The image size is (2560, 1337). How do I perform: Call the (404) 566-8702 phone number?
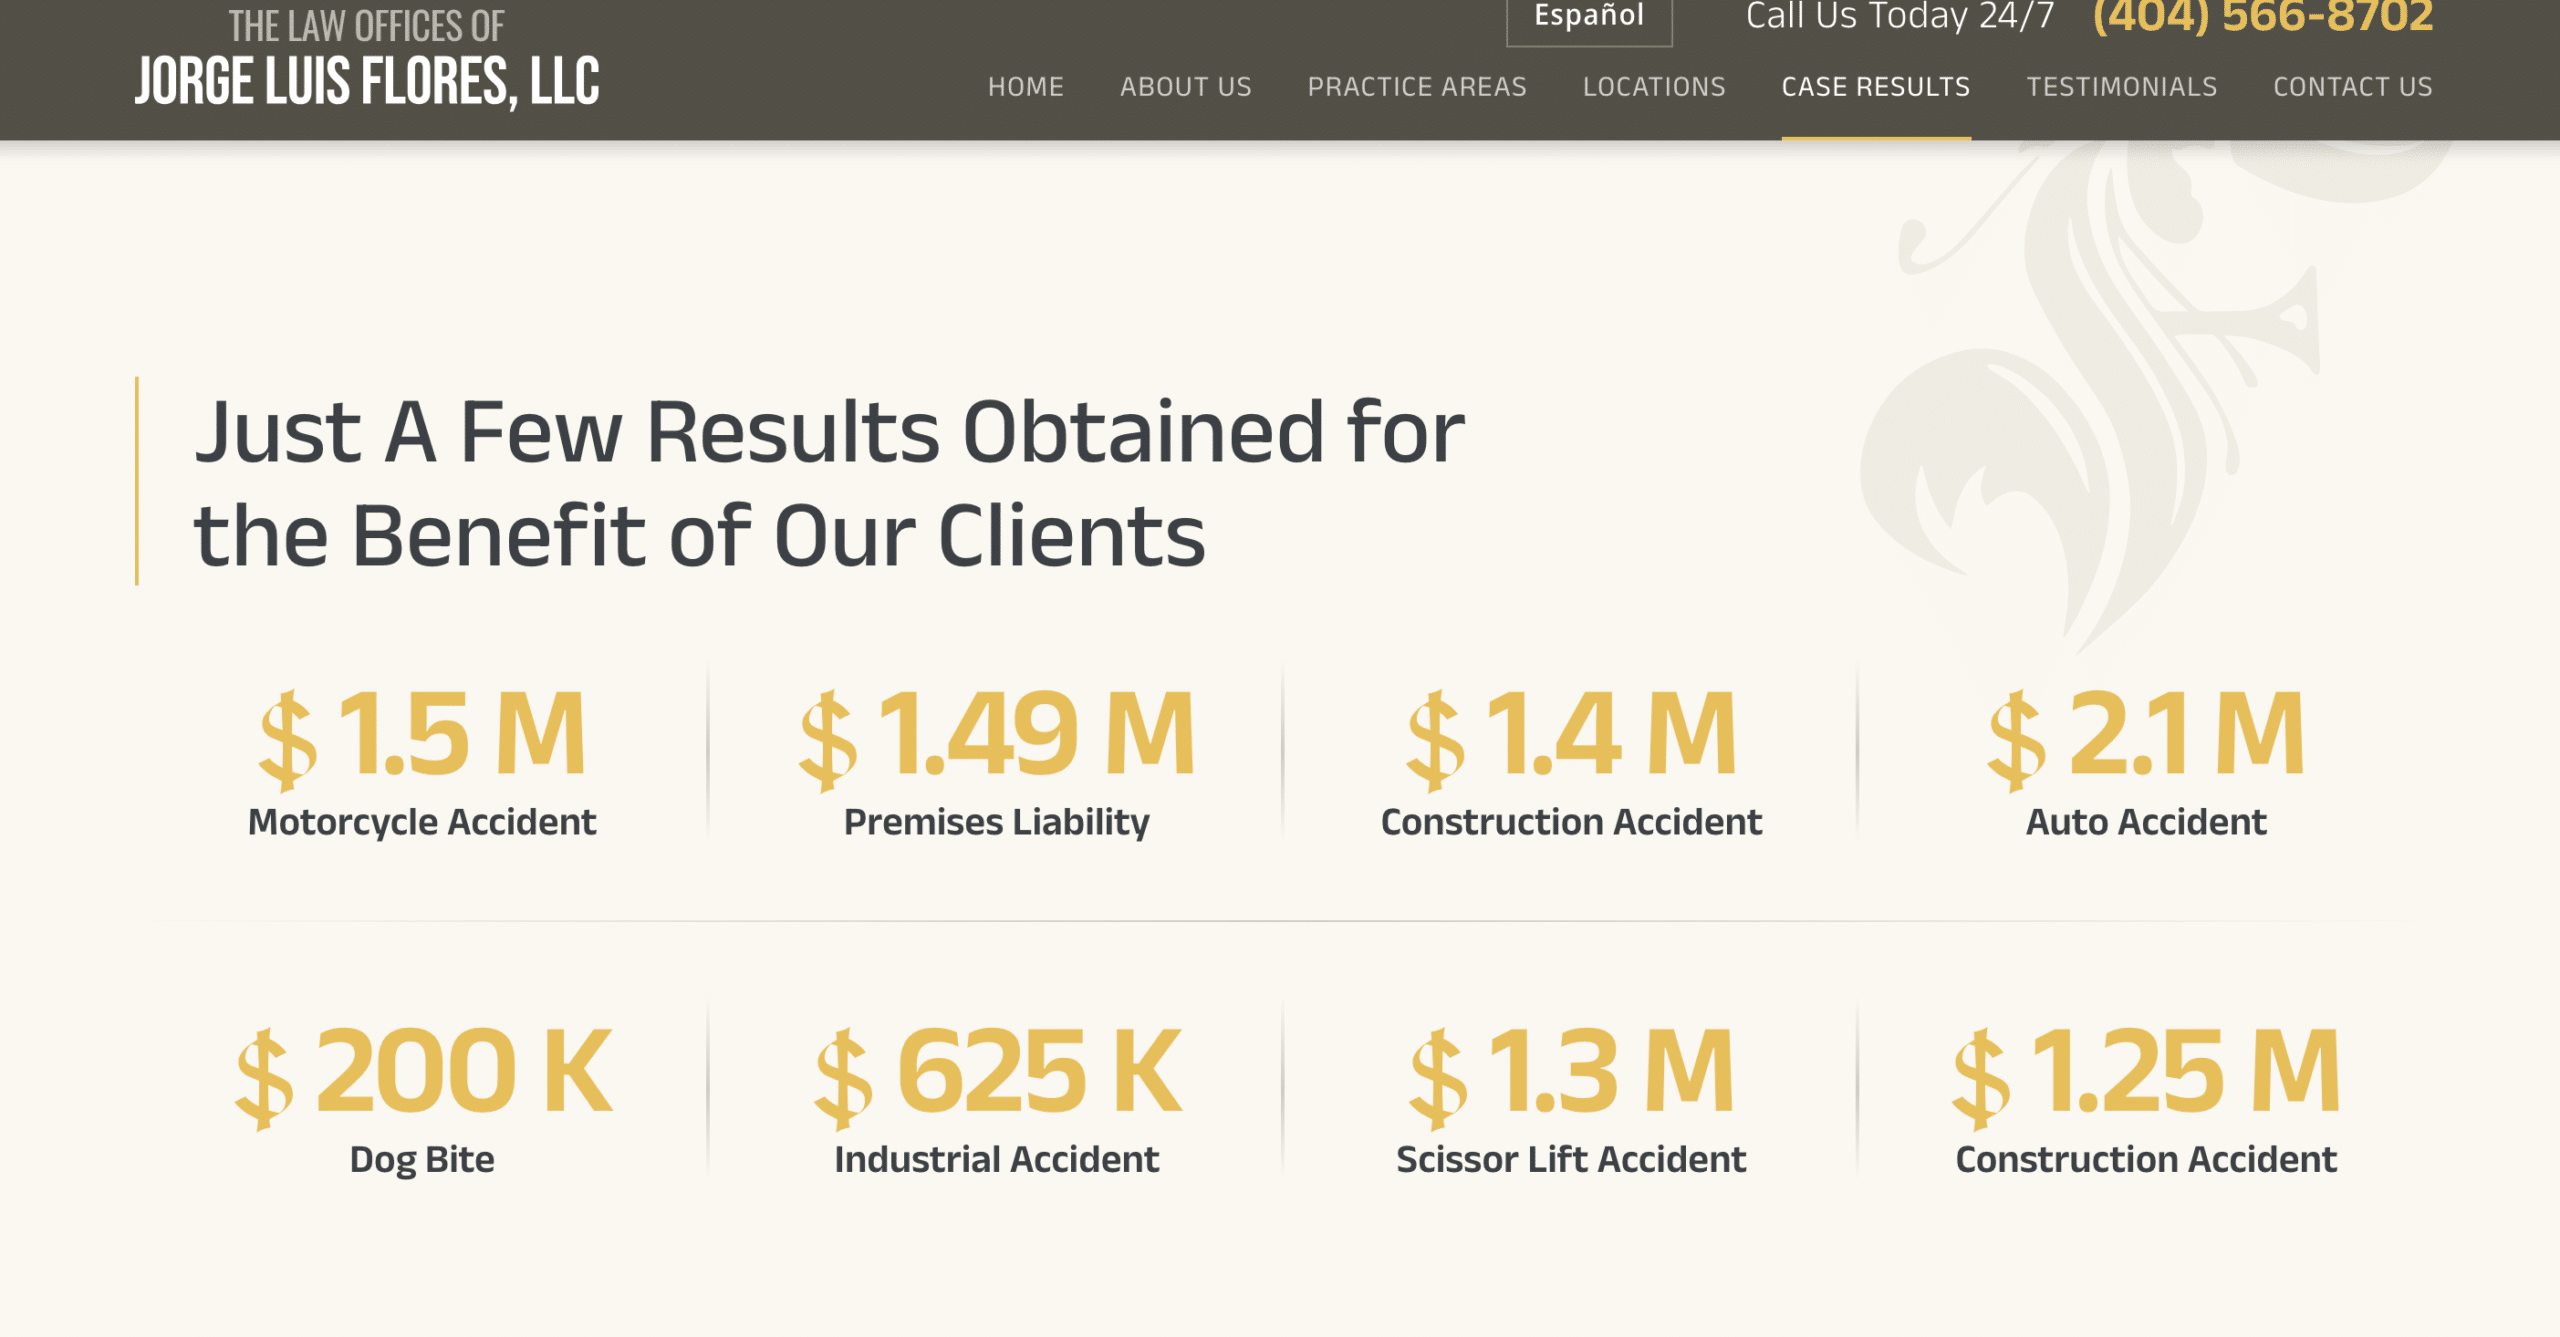[2262, 18]
